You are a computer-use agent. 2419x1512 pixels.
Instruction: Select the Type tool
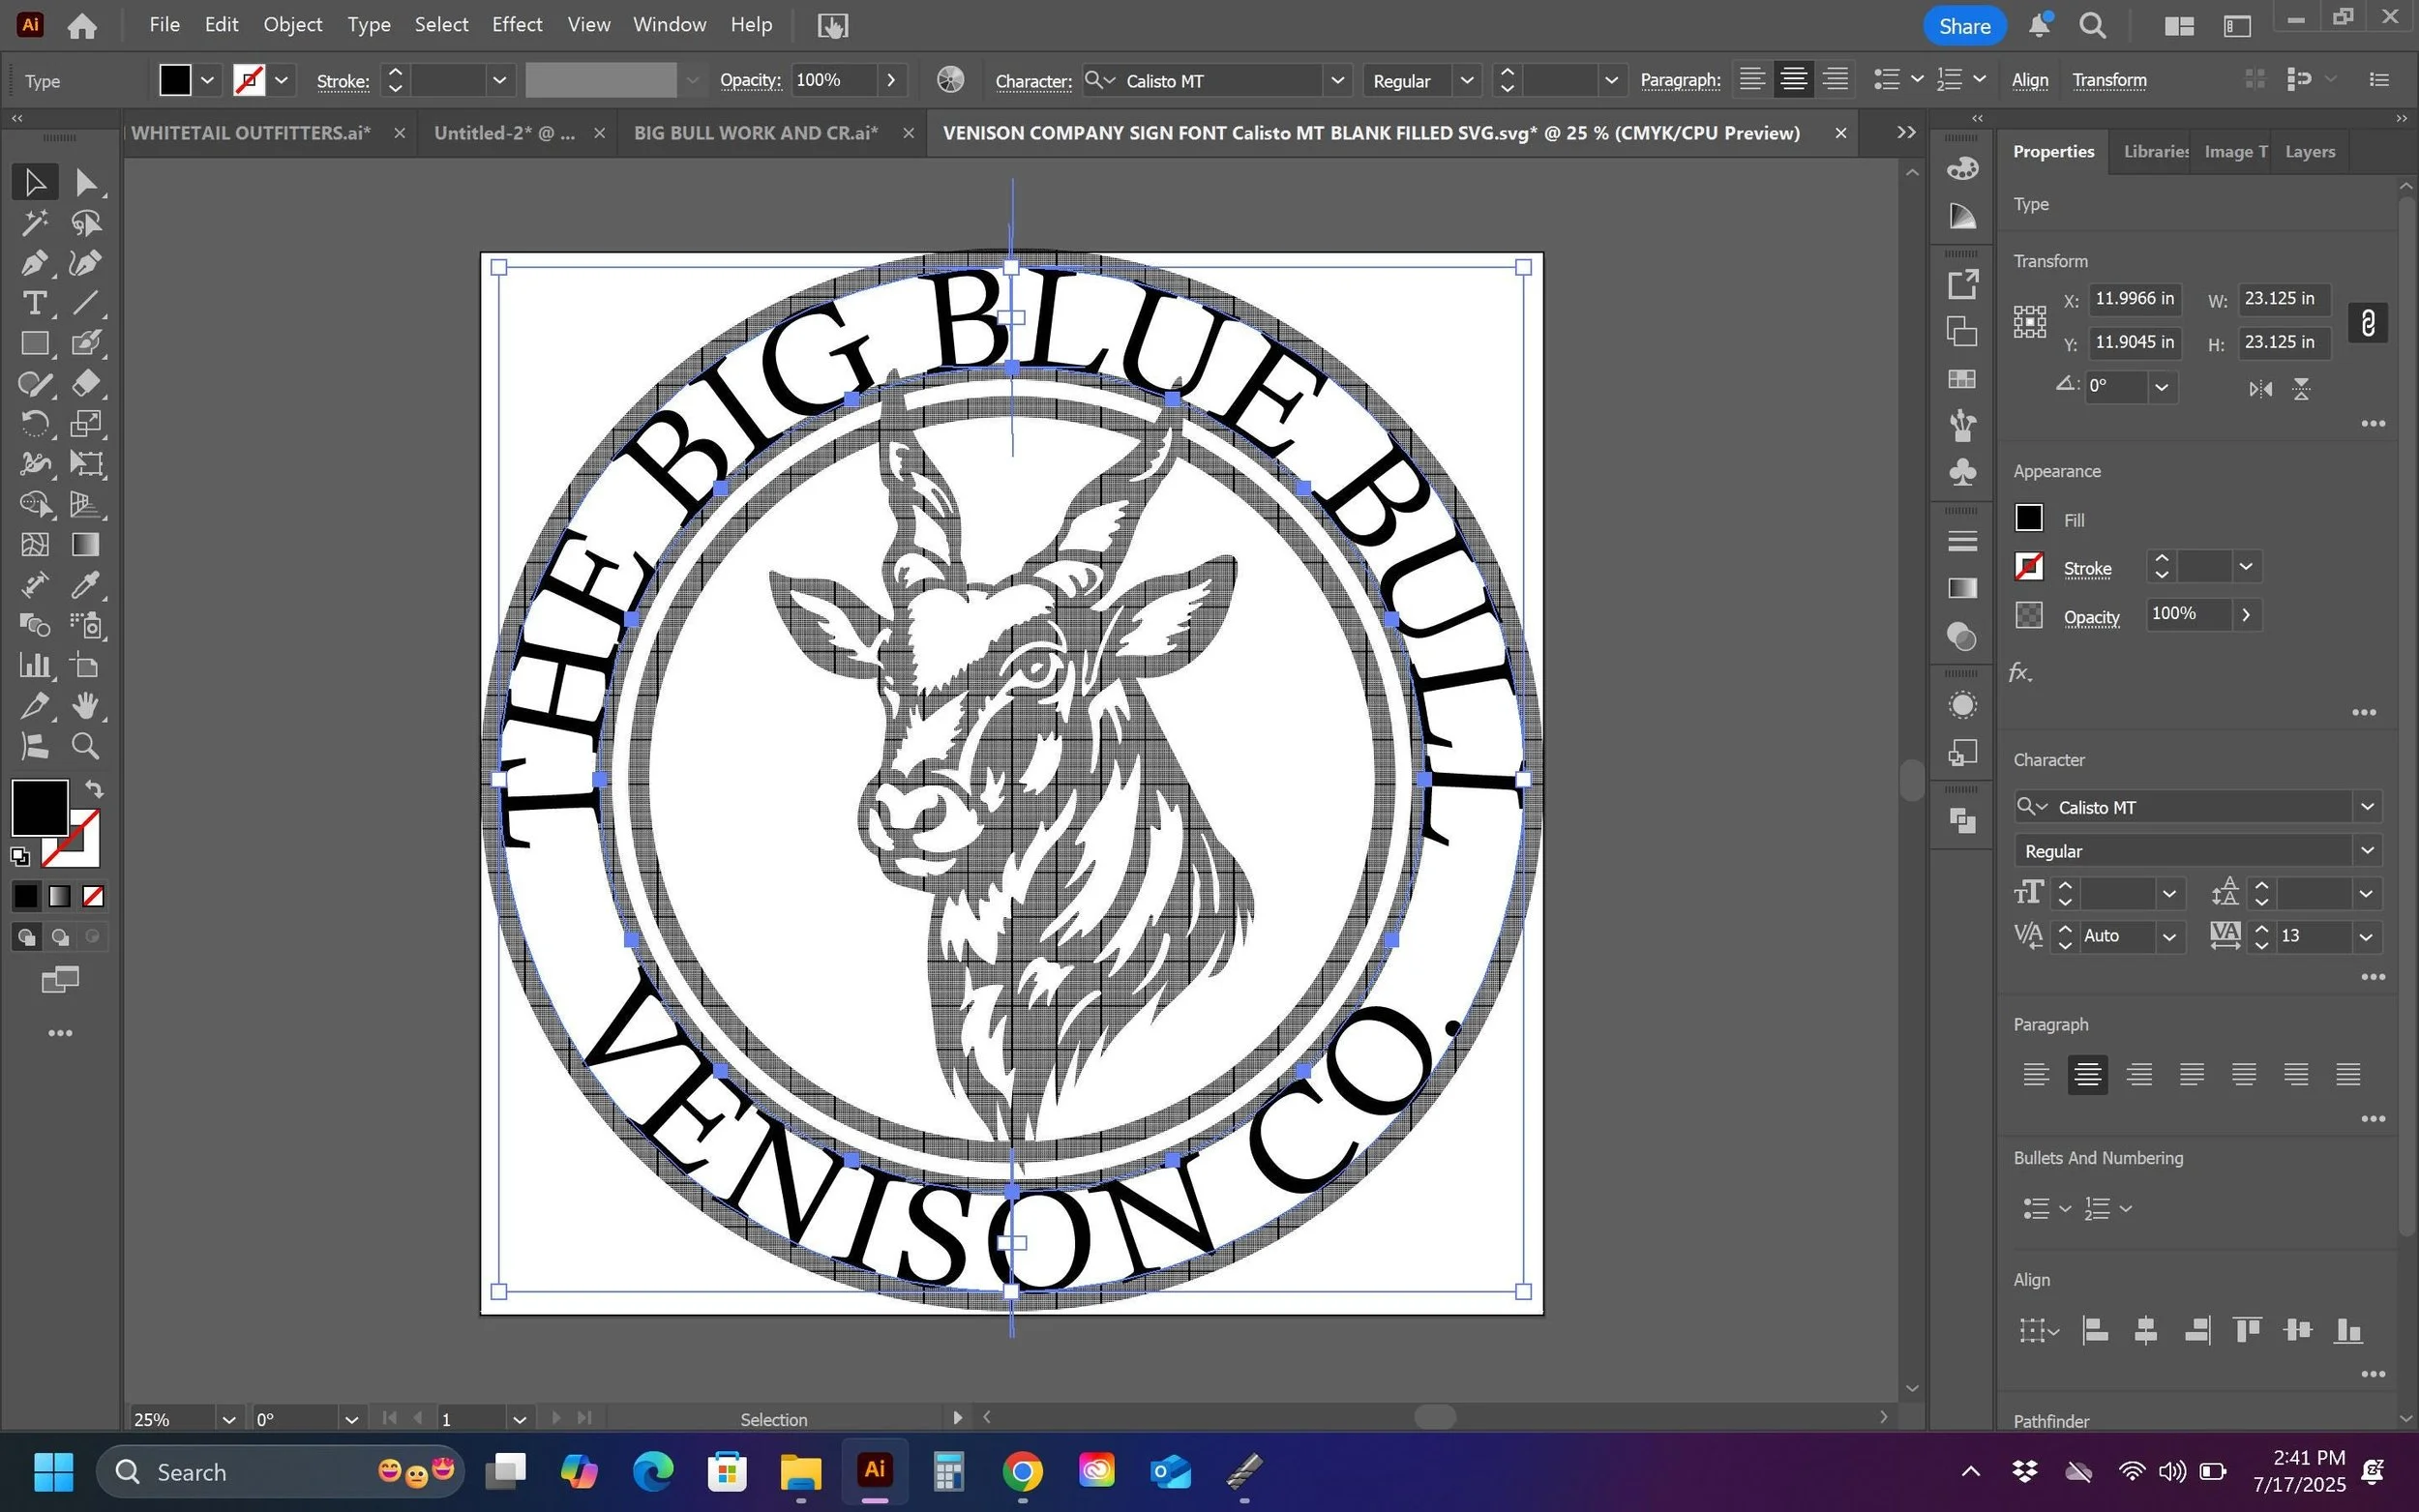33,303
